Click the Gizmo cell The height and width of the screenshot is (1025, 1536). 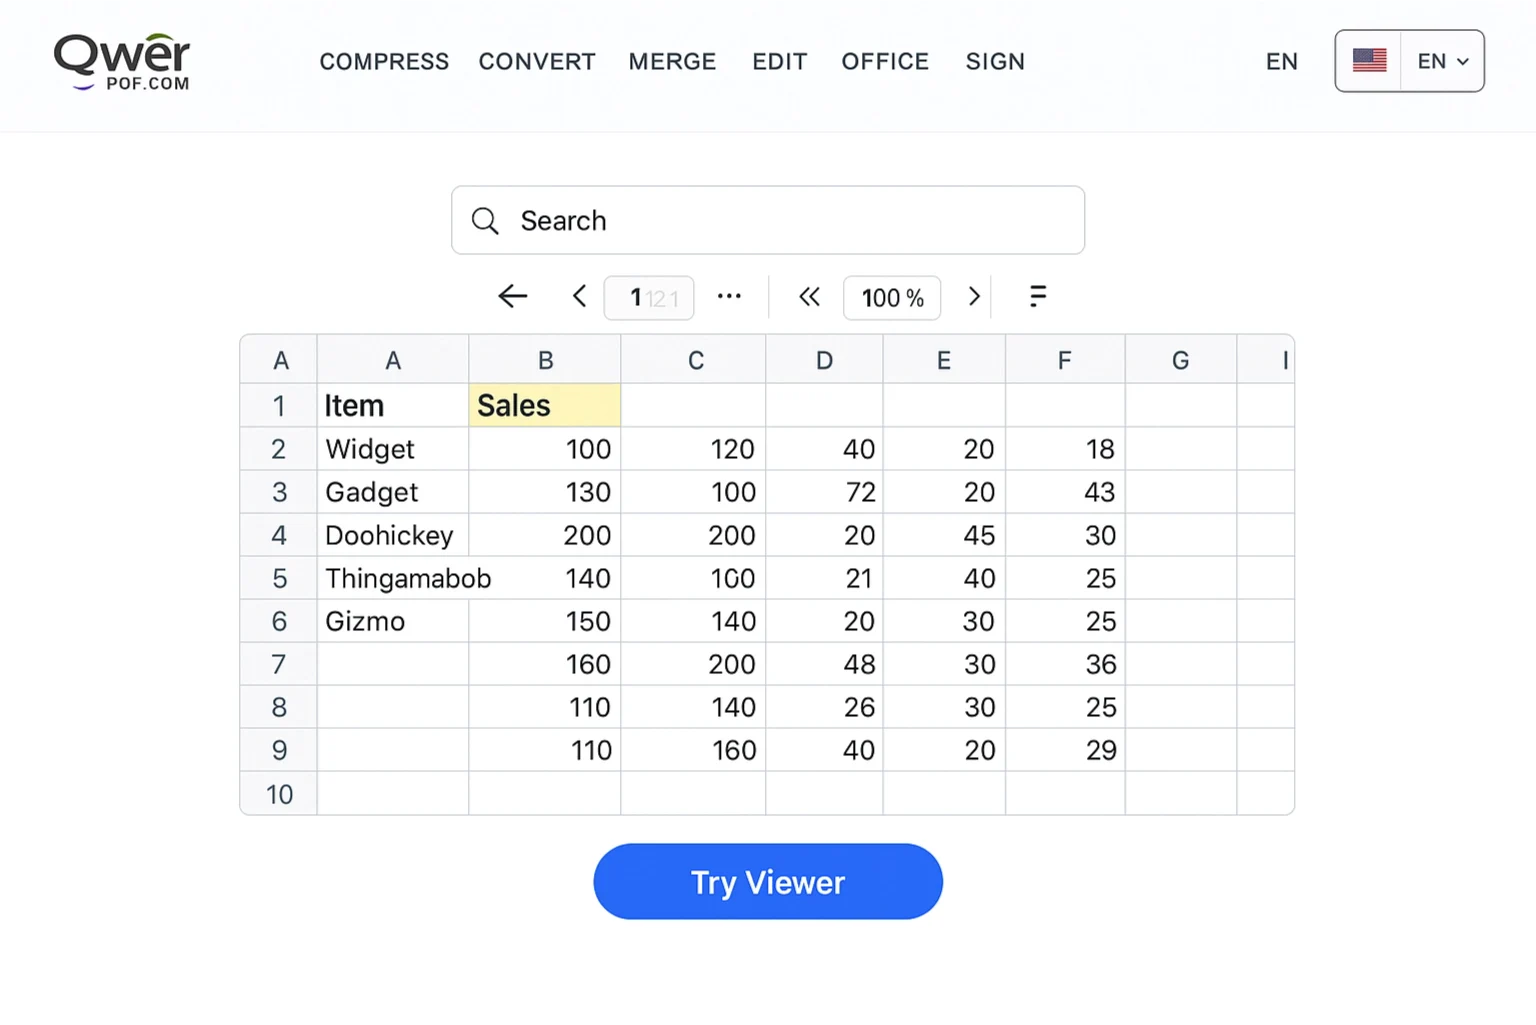[393, 621]
